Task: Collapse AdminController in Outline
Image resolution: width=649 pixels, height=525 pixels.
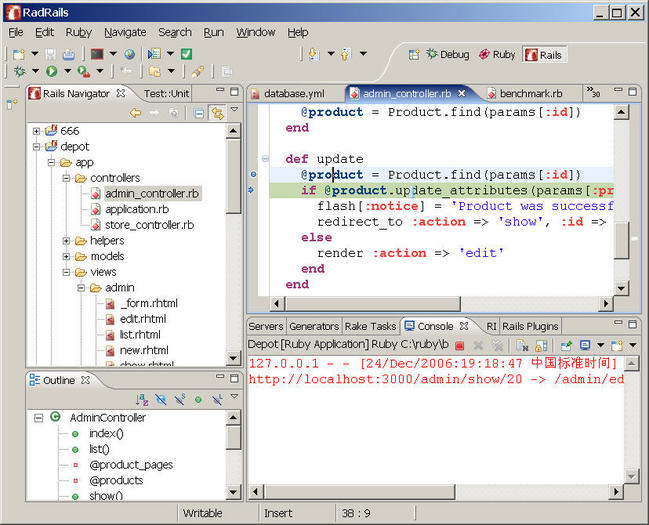Action: pos(38,417)
